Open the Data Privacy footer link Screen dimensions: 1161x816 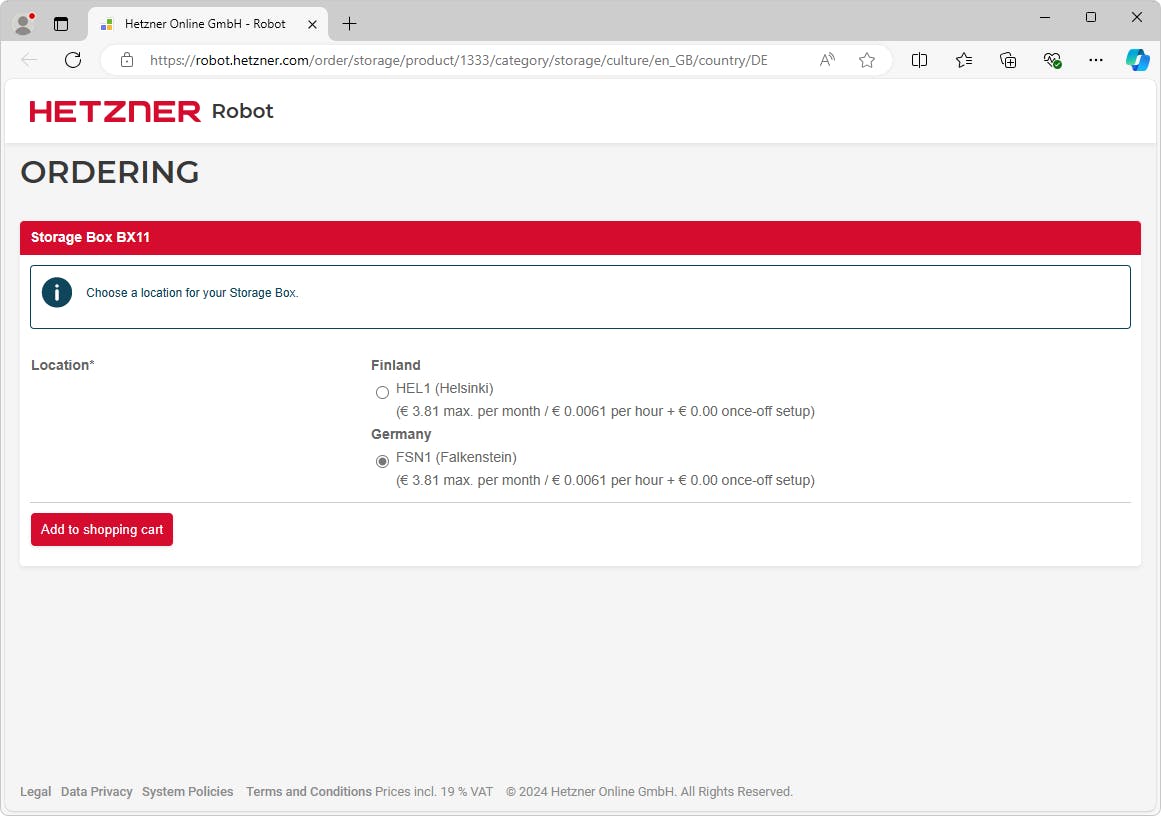tap(96, 792)
